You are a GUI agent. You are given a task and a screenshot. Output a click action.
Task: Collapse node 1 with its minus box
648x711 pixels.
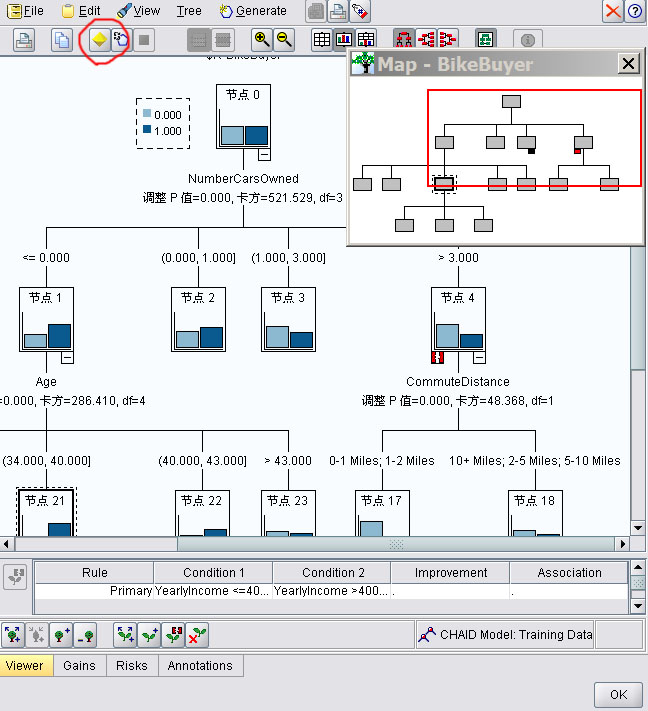(67, 358)
